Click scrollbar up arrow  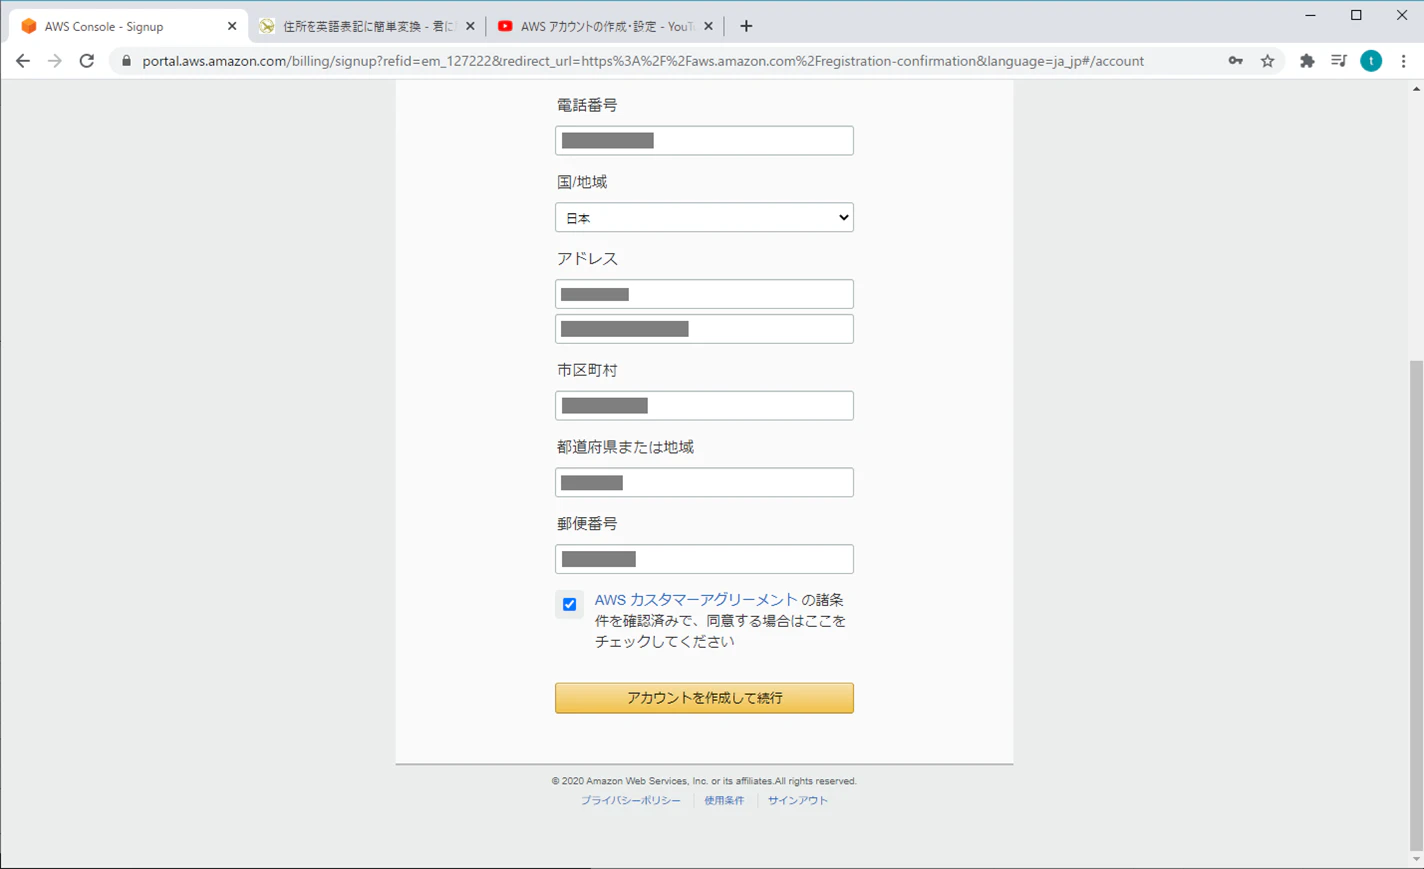(x=1416, y=89)
